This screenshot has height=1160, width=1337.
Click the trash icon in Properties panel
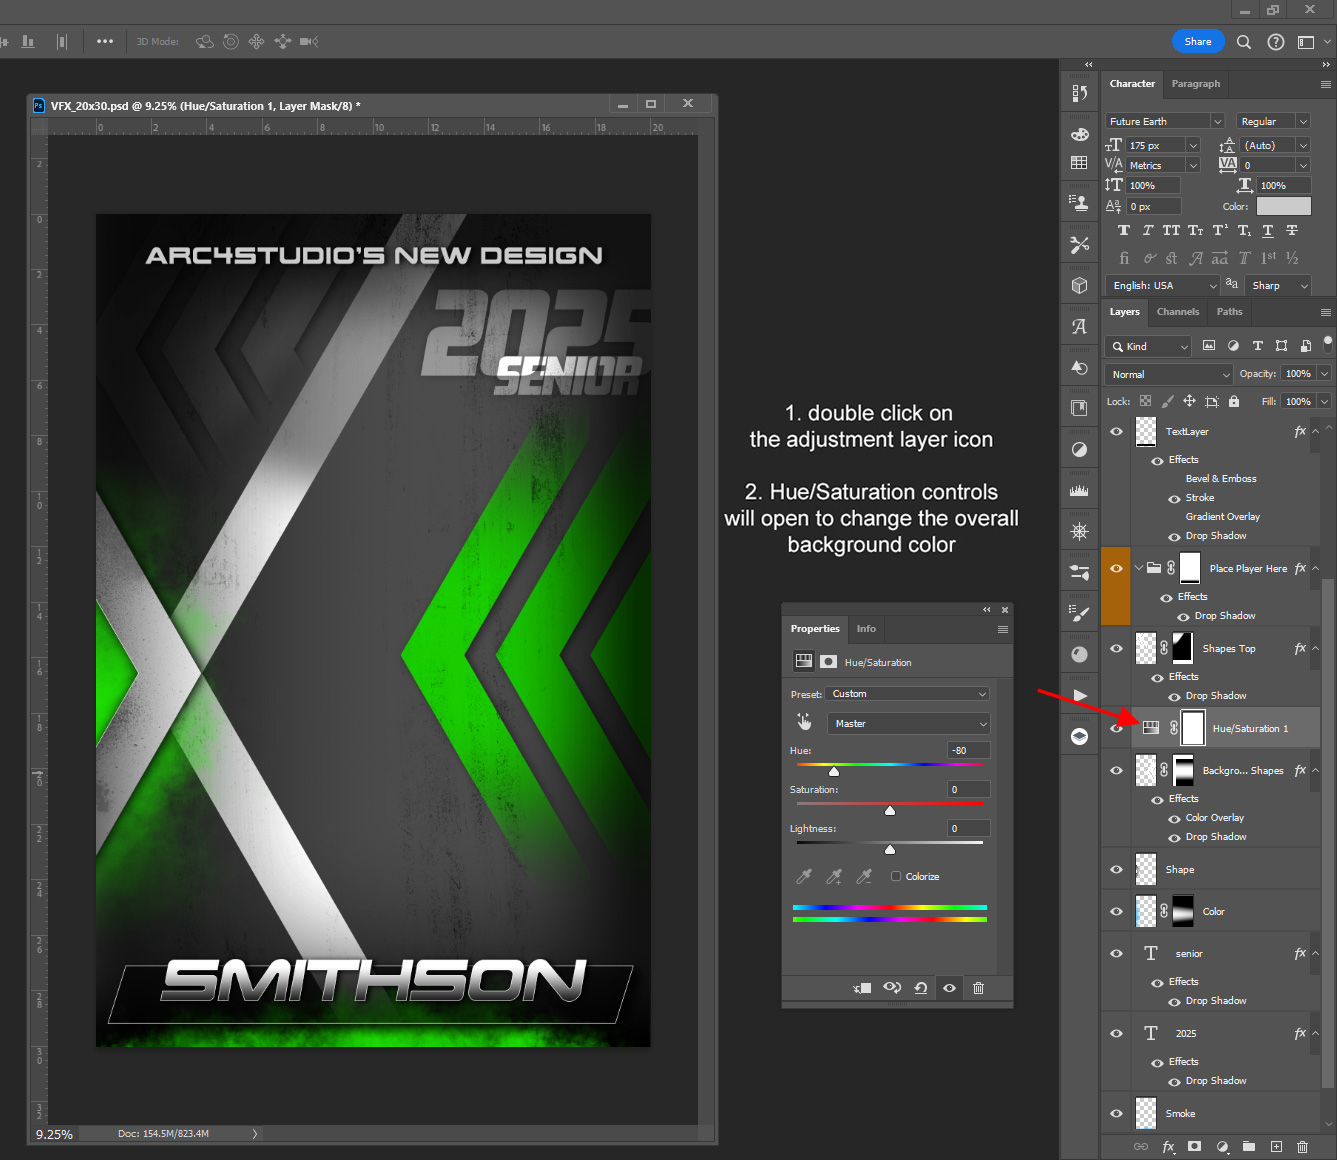(x=978, y=988)
